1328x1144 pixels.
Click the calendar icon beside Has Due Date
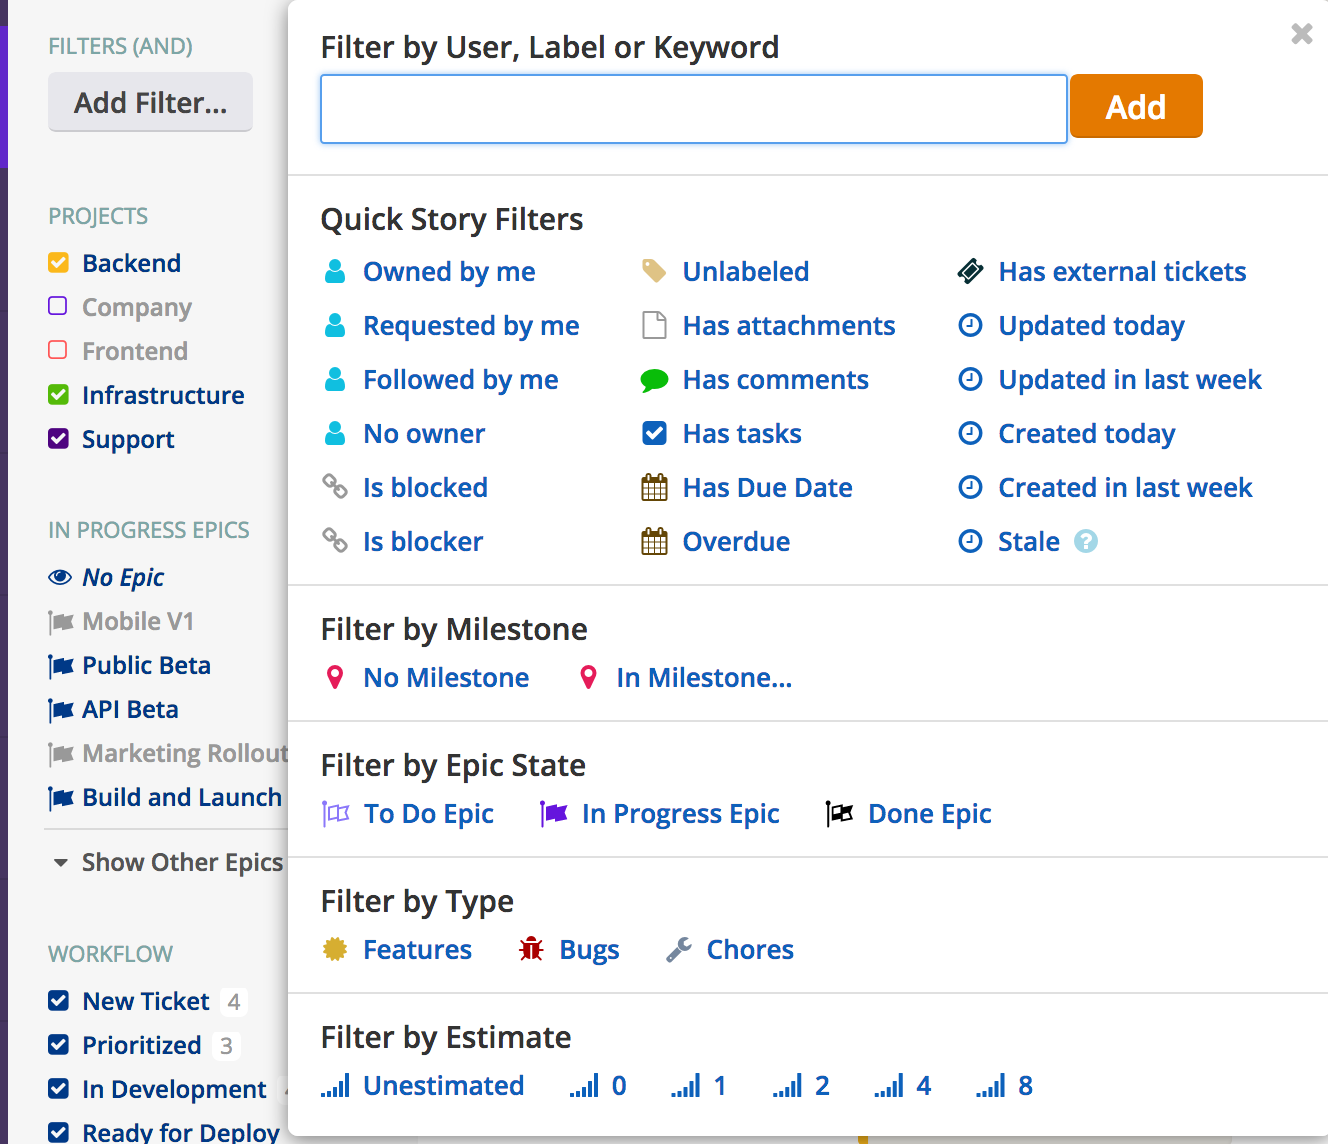click(x=654, y=487)
